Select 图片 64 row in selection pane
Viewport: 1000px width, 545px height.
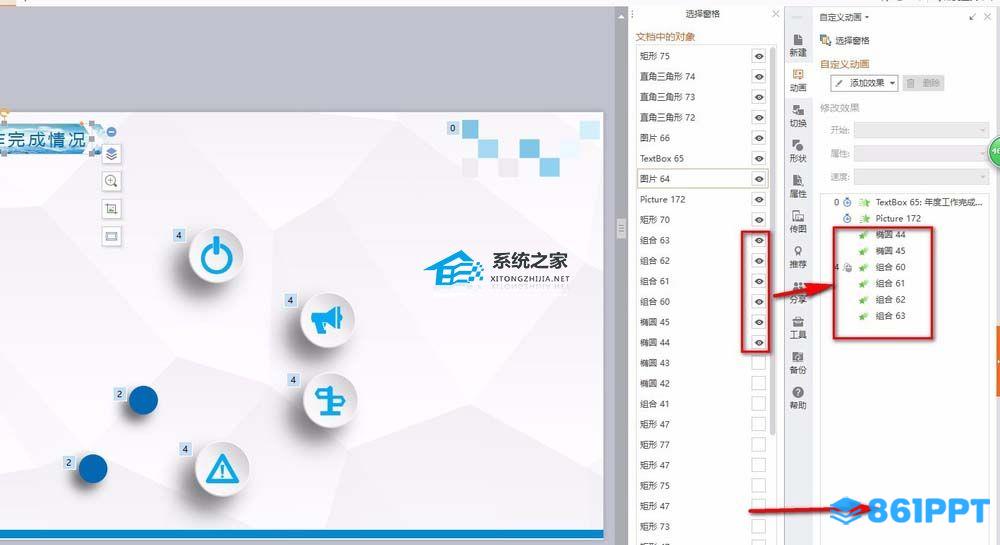point(702,178)
